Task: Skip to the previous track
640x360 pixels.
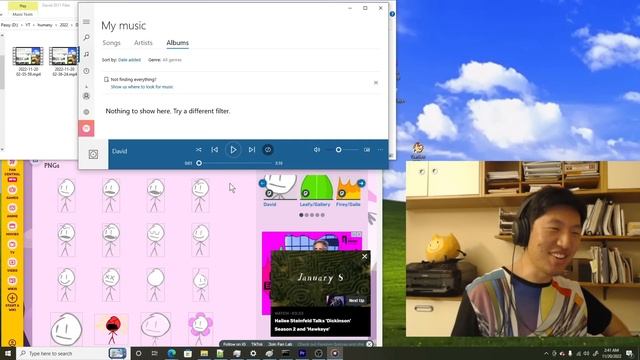Action: (215, 150)
